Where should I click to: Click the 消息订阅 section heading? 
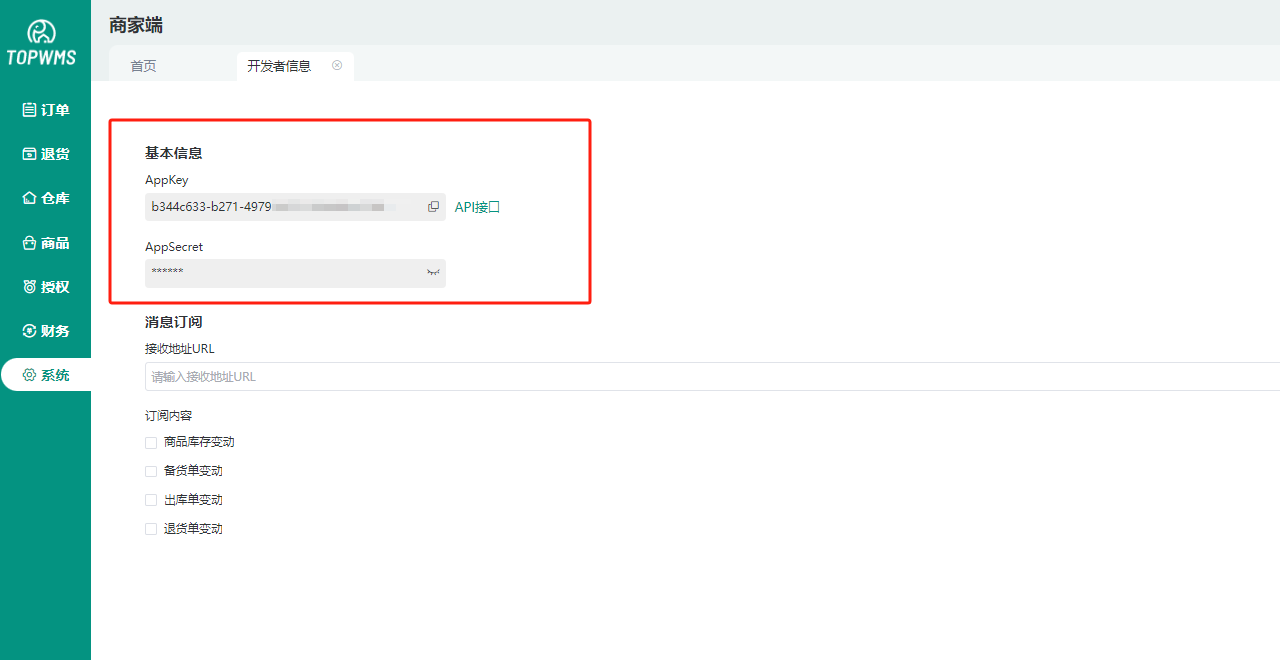coord(174,322)
